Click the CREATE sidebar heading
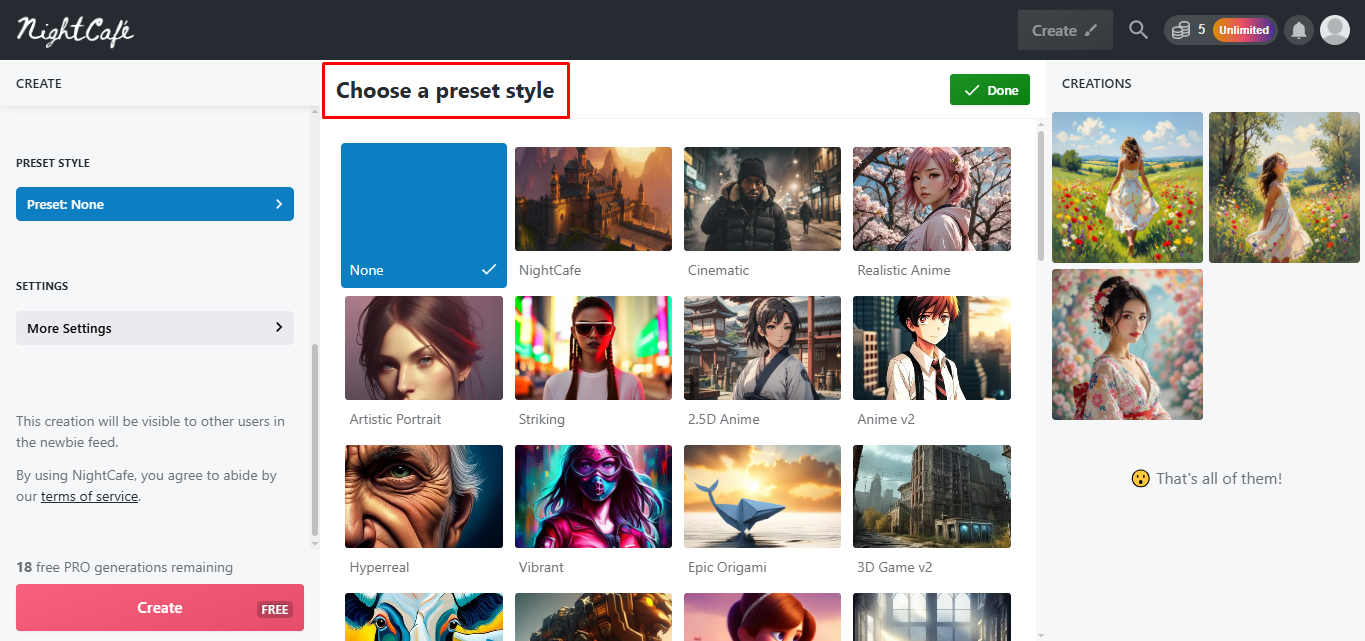1365x641 pixels. pyautogui.click(x=39, y=84)
